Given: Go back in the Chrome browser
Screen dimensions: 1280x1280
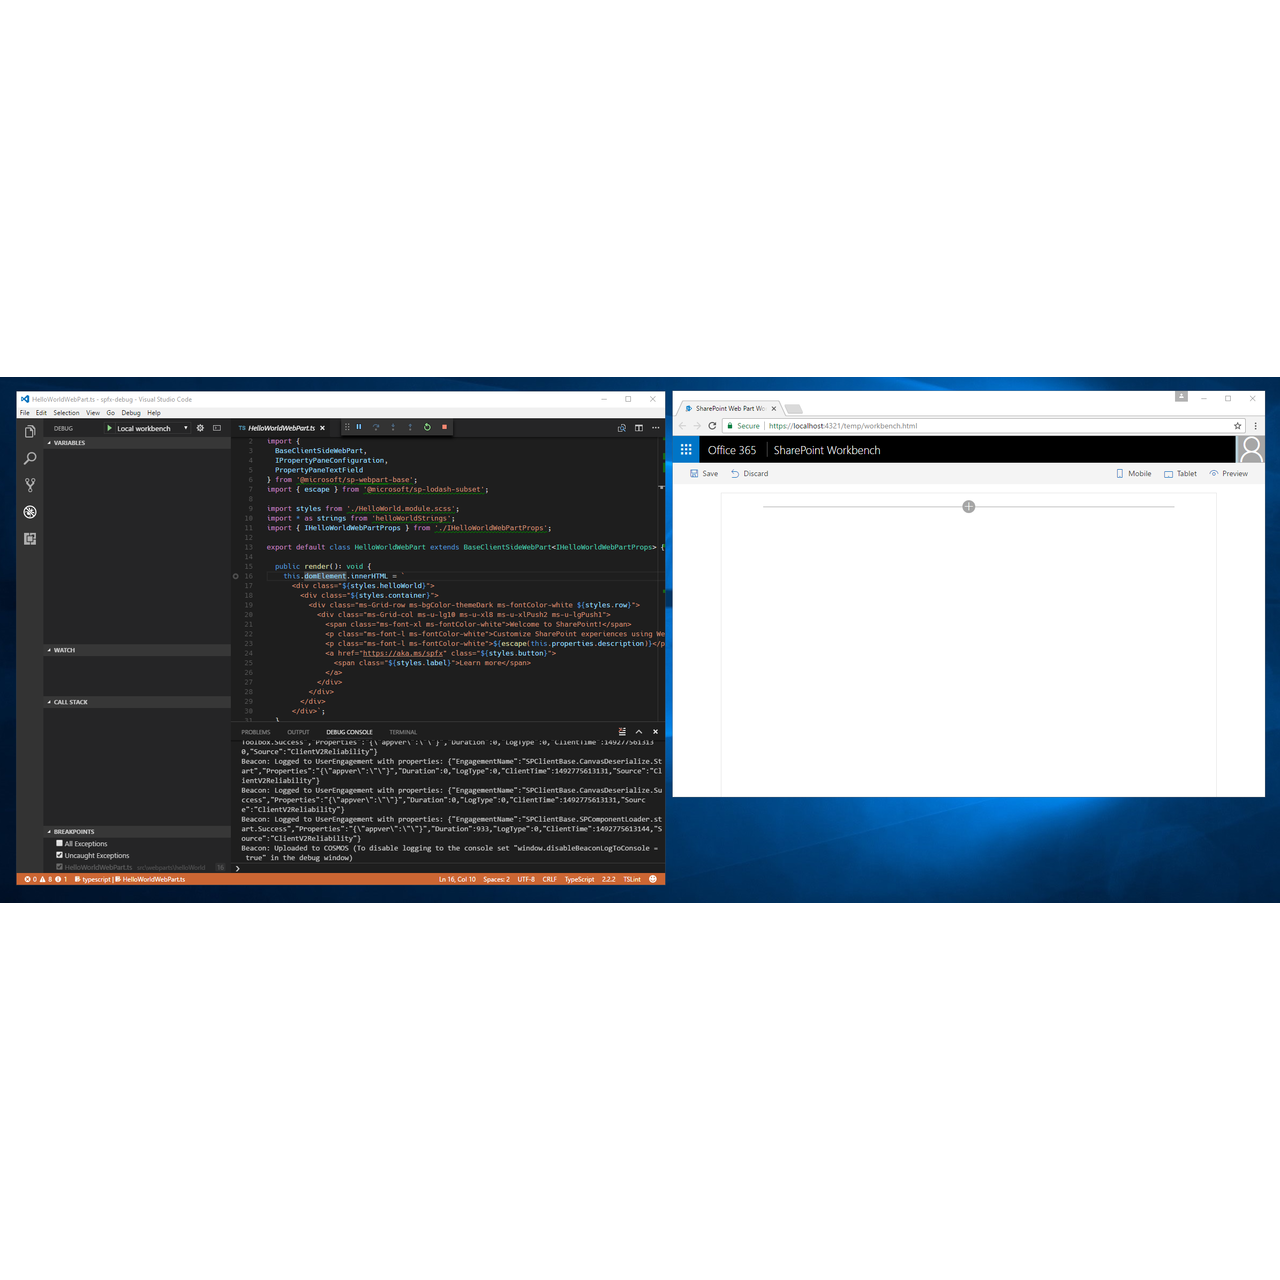Looking at the screenshot, I should [683, 426].
